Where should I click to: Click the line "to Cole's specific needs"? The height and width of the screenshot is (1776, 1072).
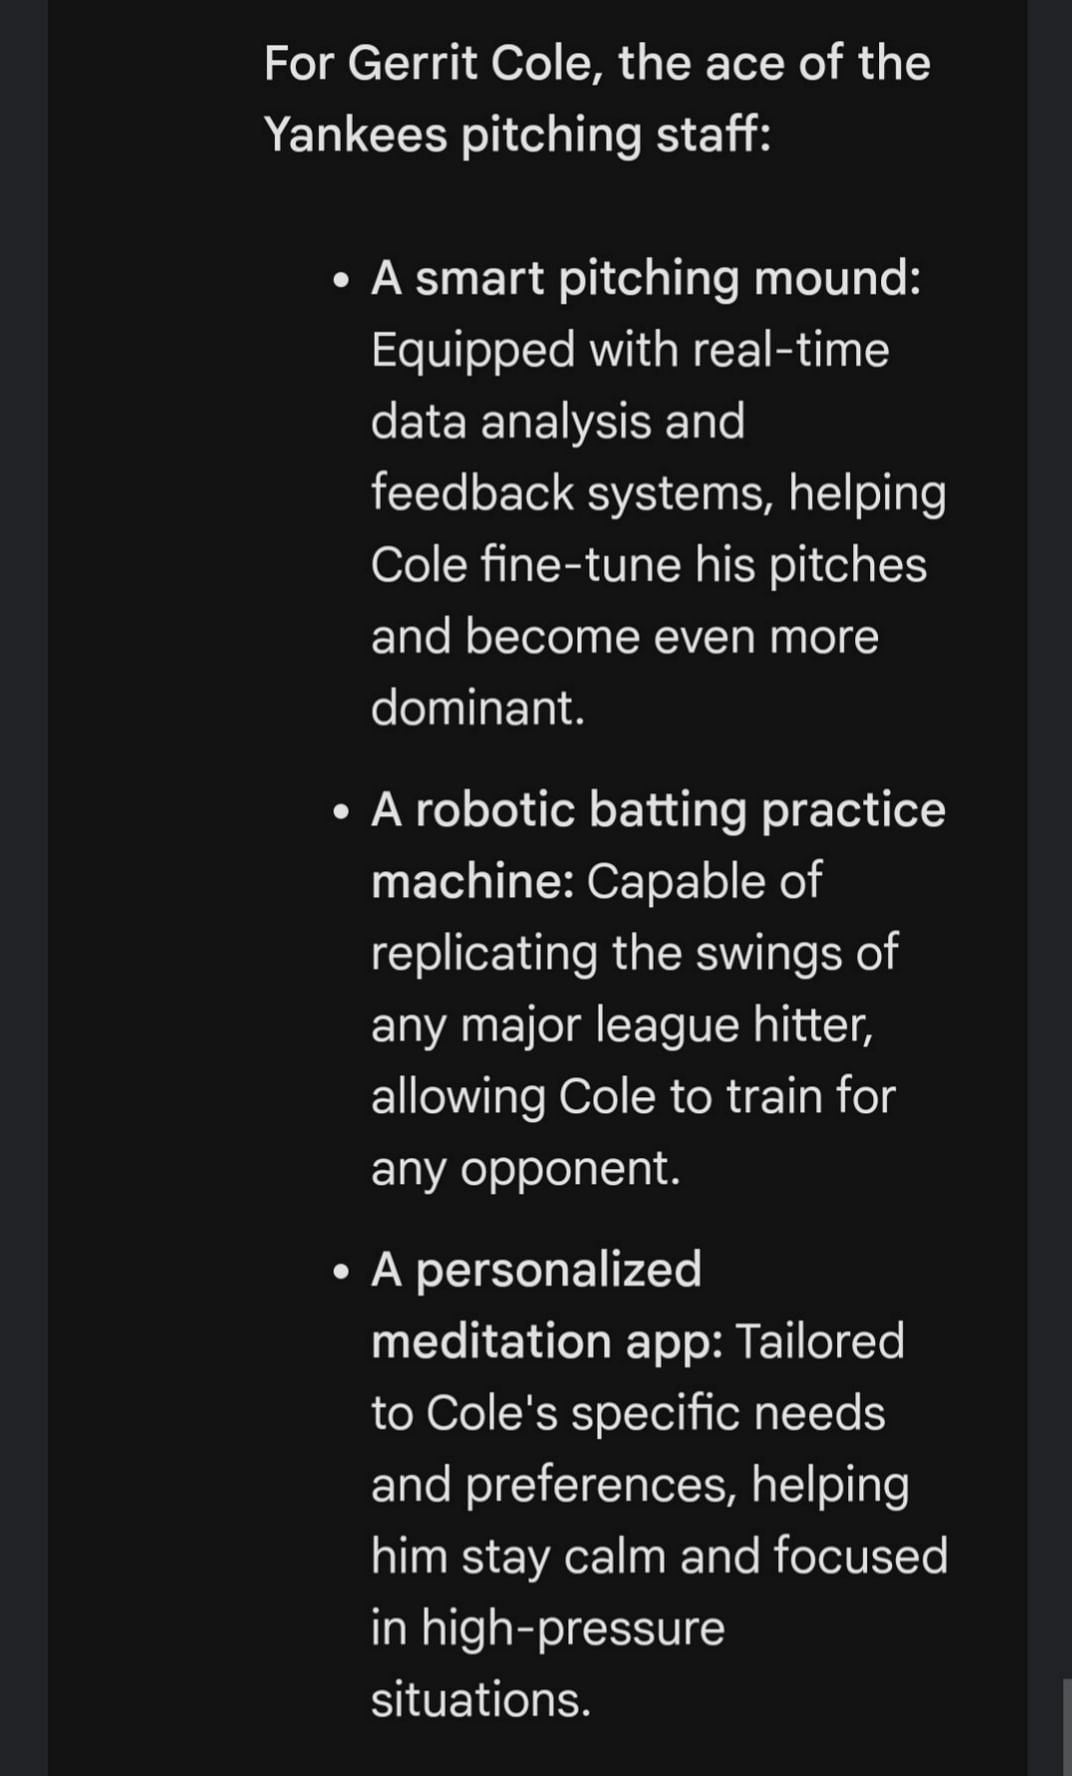pyautogui.click(x=627, y=1413)
